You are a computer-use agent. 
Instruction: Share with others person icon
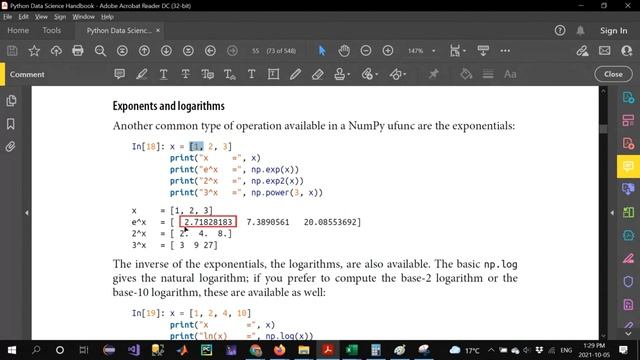click(627, 51)
